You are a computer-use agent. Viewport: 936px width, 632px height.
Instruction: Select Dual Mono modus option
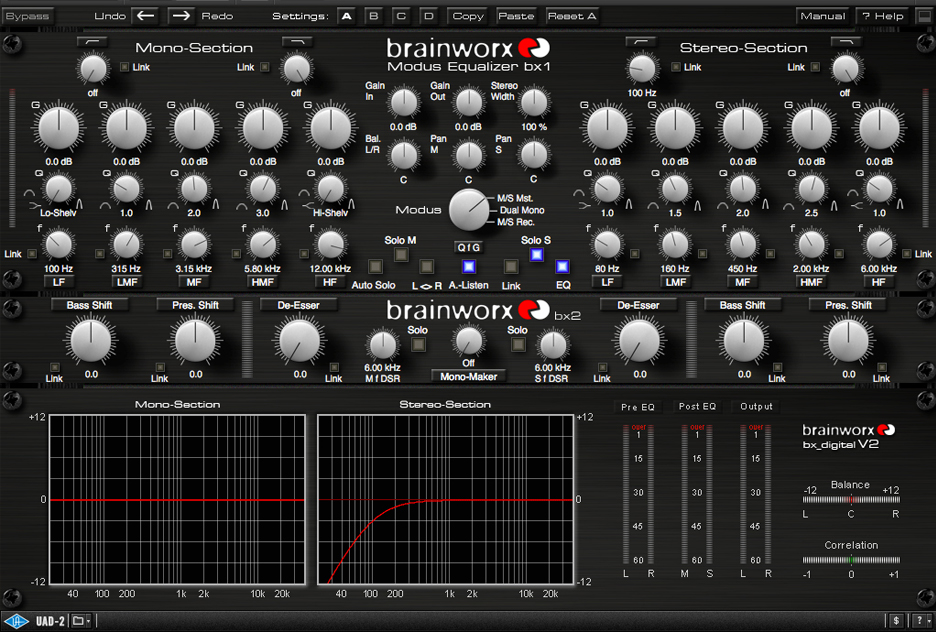coord(522,210)
